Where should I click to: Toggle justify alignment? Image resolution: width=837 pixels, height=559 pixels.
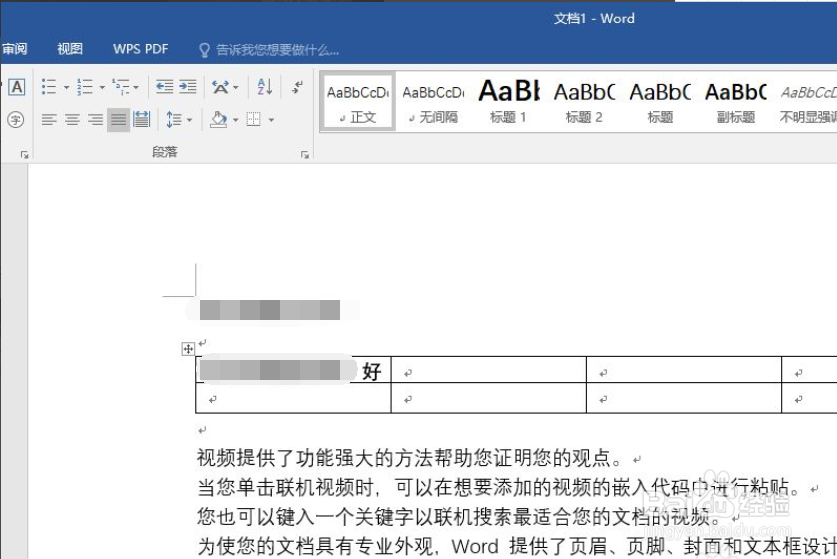tap(119, 120)
